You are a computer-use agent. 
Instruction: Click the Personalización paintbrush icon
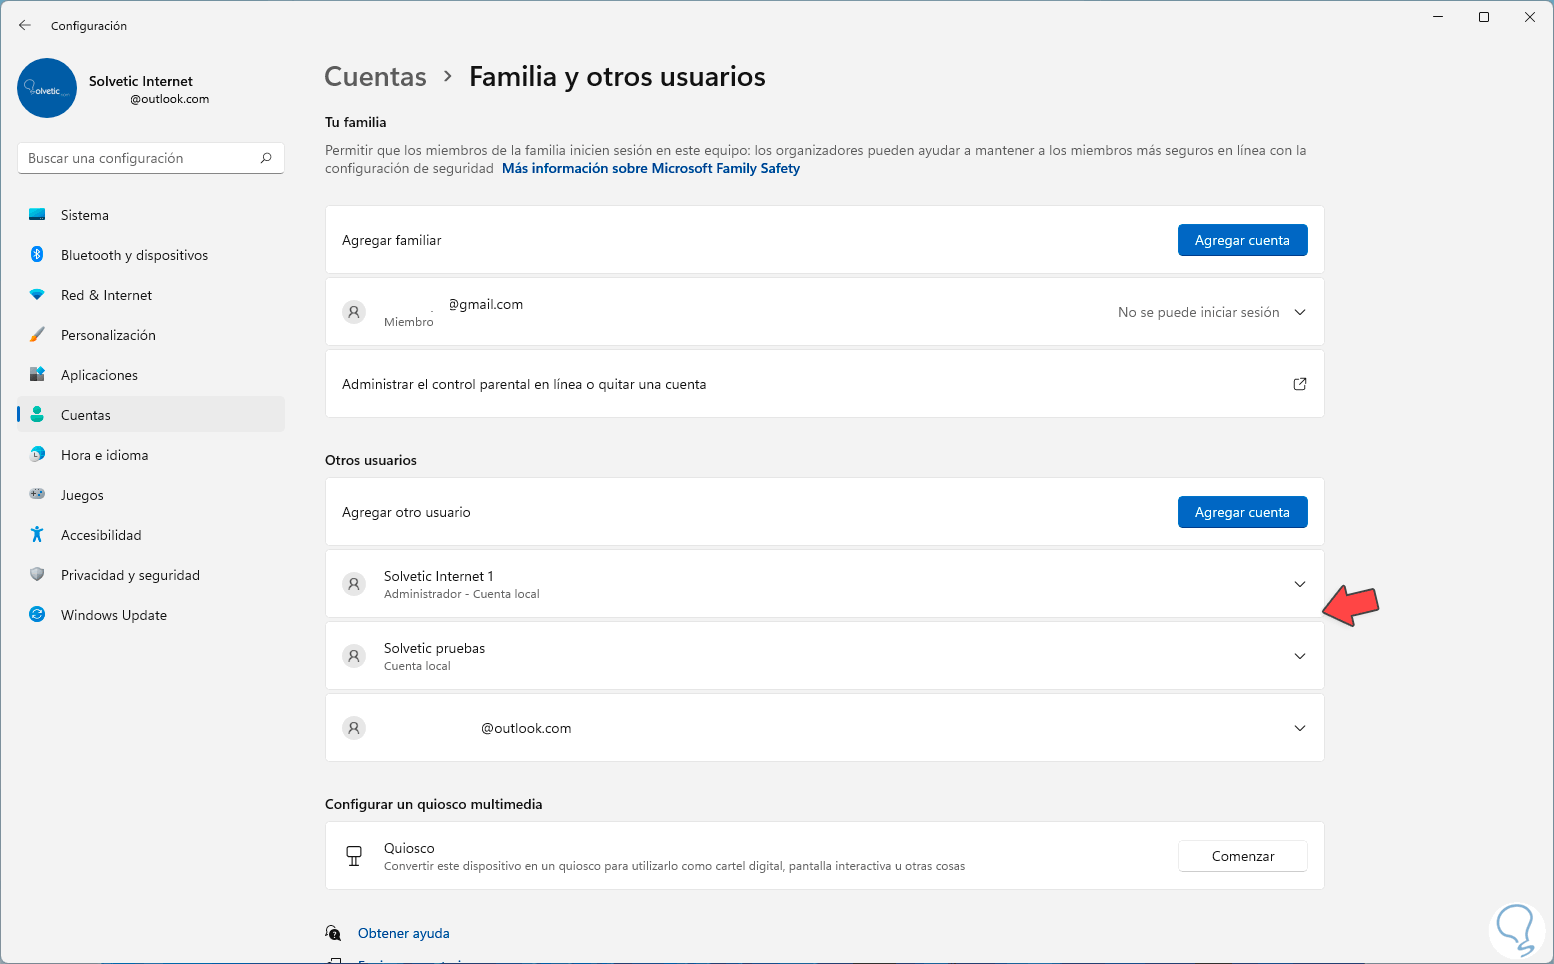(x=37, y=335)
